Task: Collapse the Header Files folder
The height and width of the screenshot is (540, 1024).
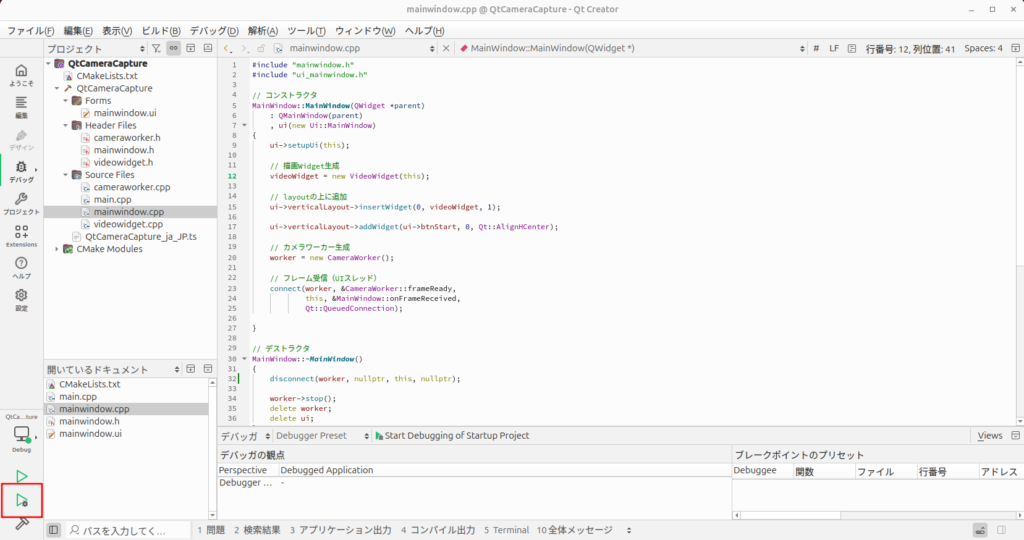Action: [x=65, y=125]
